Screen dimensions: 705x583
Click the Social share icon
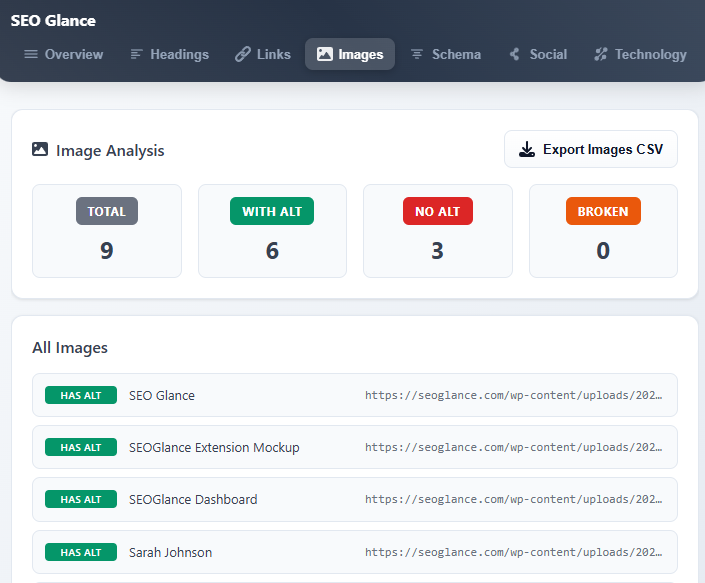click(x=515, y=54)
